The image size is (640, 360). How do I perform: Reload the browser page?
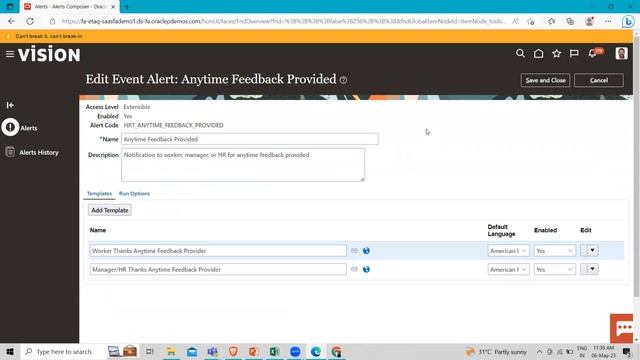pyautogui.click(x=30, y=21)
